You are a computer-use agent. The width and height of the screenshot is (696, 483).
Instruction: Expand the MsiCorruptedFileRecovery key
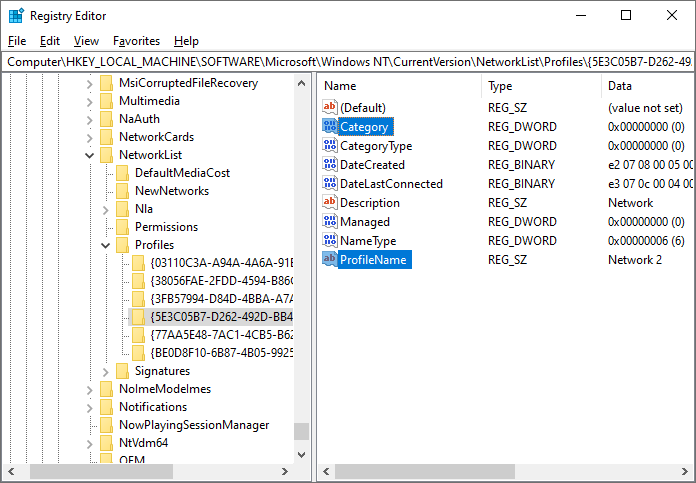[x=90, y=84]
